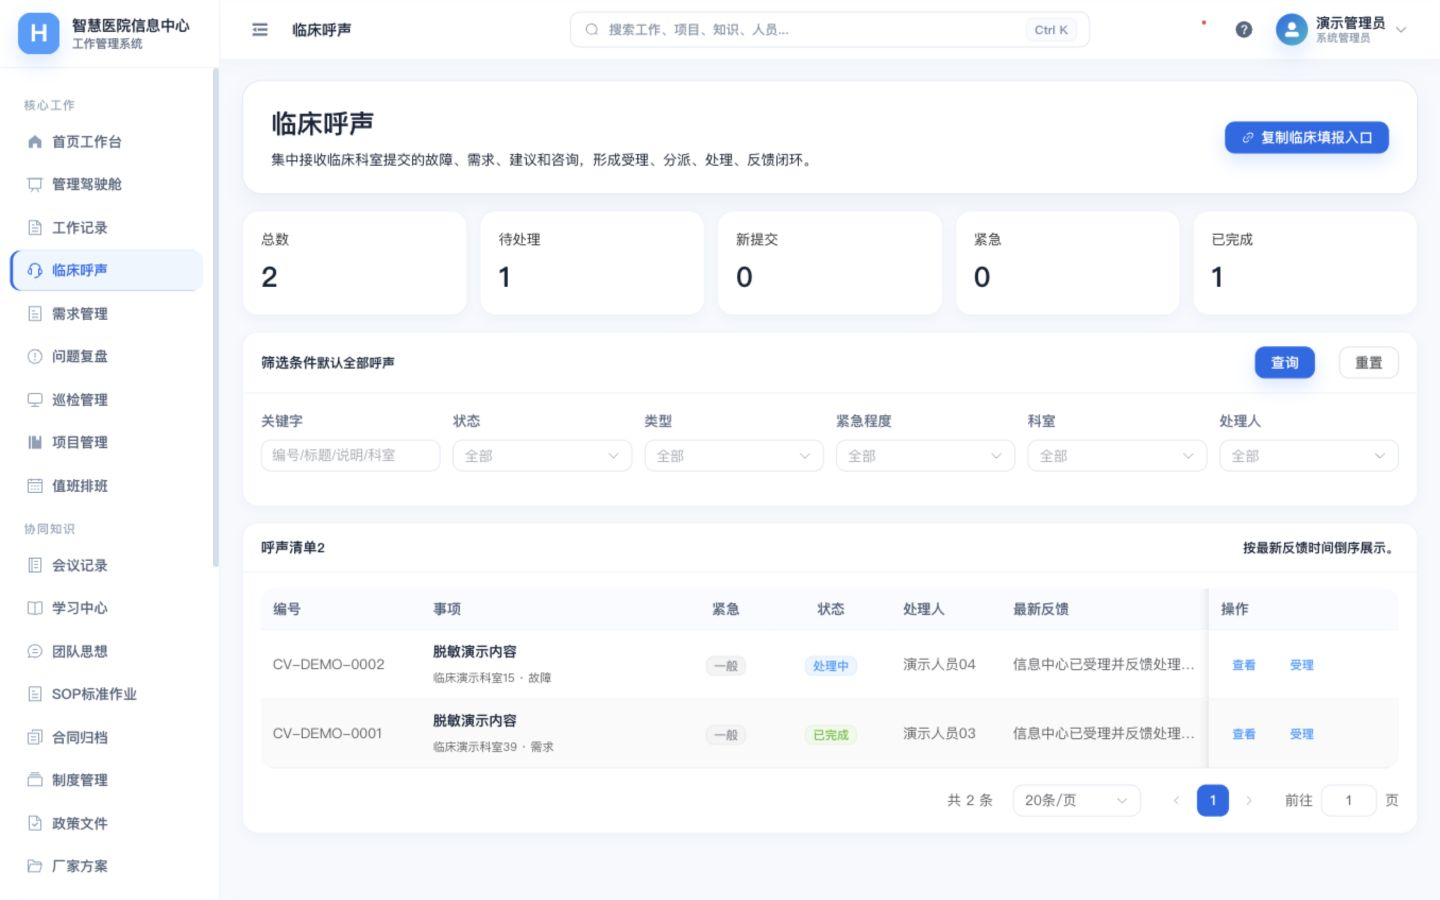The width and height of the screenshot is (1440, 900).
Task: Click 受理 for CV-DEMO-0002
Action: click(x=1302, y=665)
